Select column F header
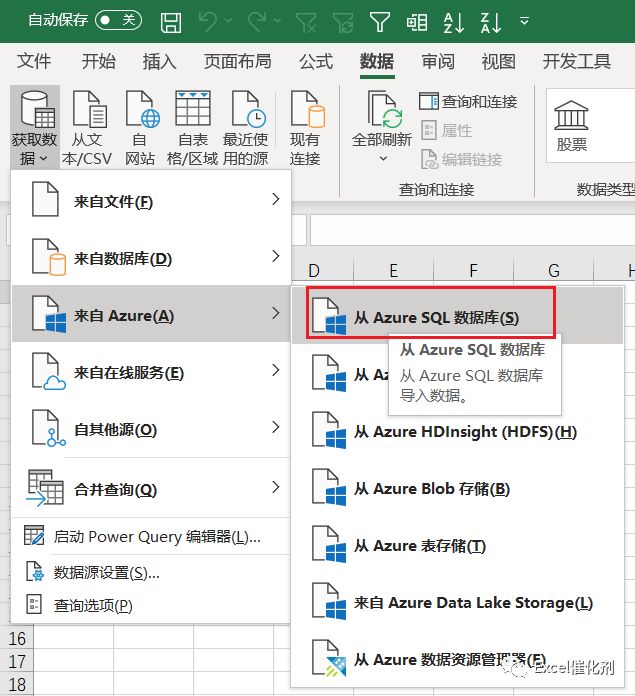635x696 pixels. (473, 270)
